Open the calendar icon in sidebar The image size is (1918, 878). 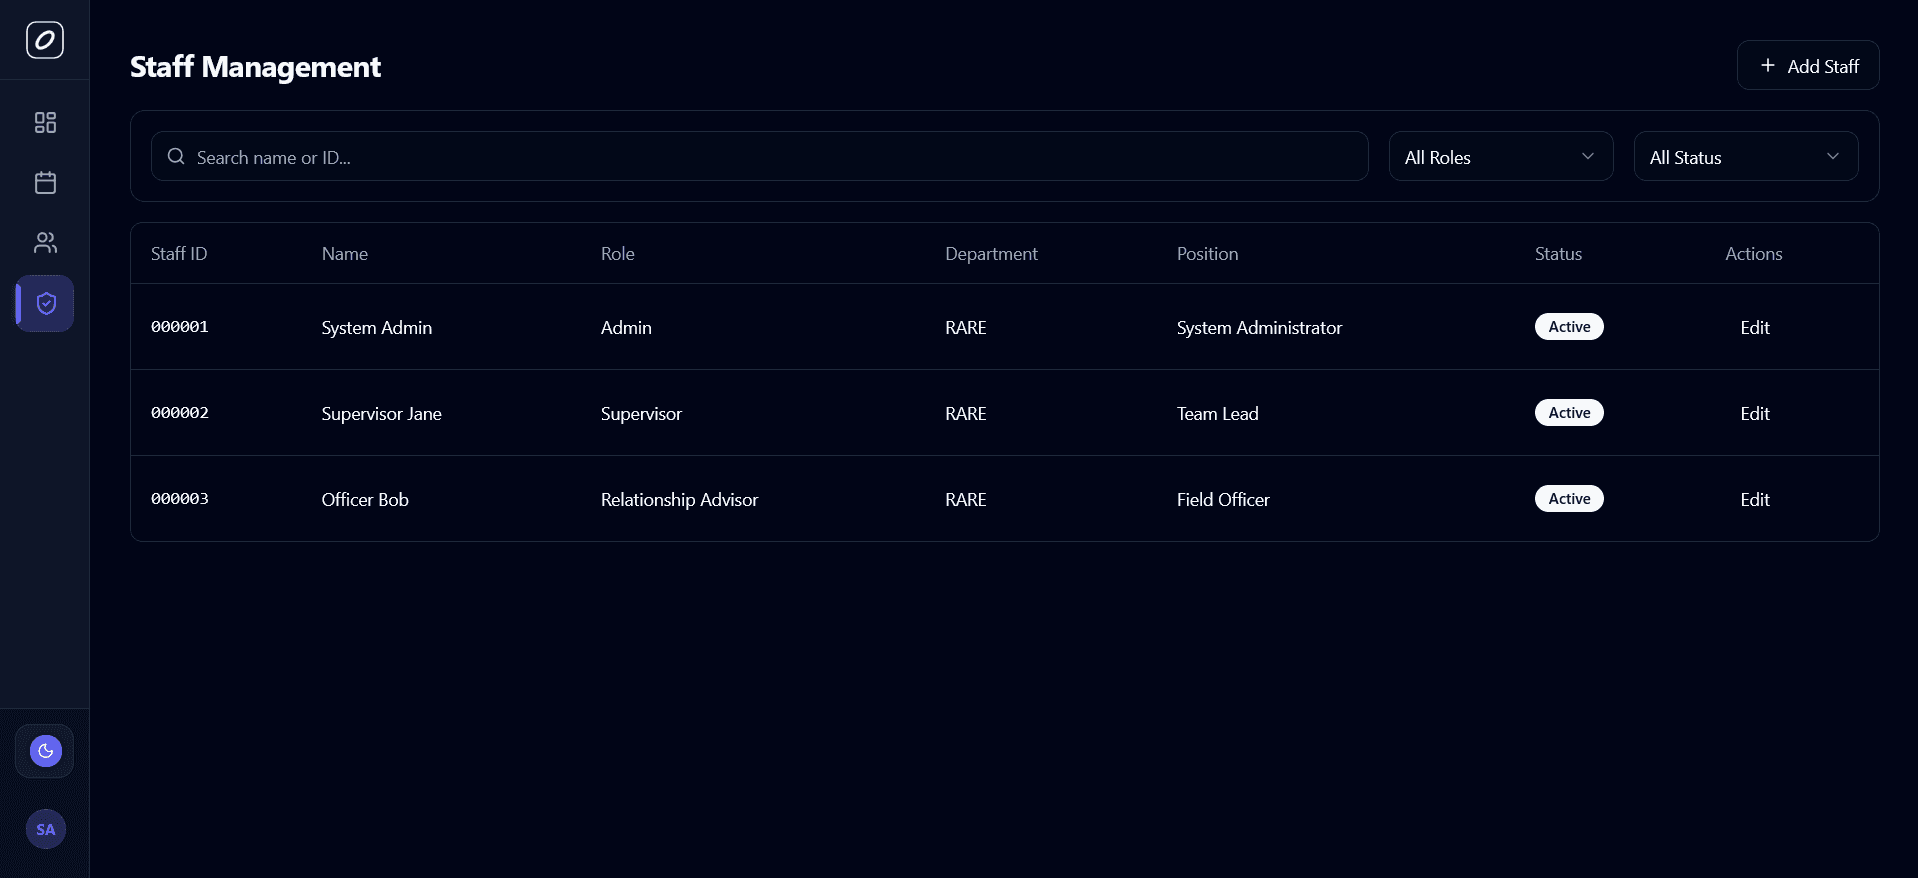[x=45, y=183]
